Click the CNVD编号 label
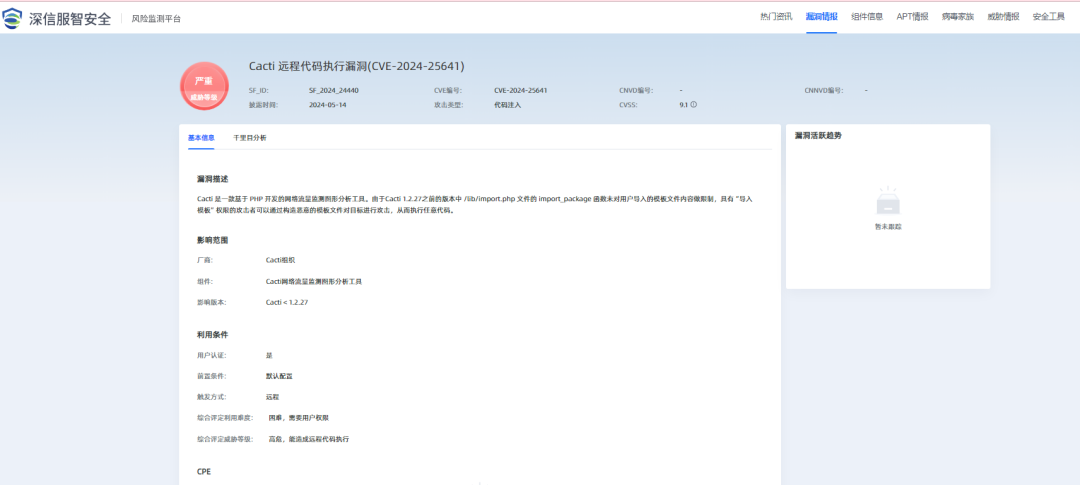Viewport: 1080px width, 485px height. tap(636, 90)
